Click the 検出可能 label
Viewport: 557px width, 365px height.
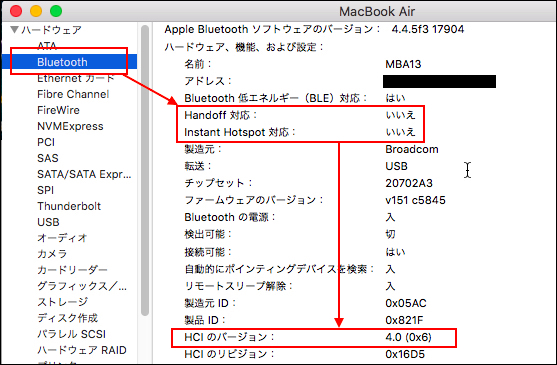[208, 234]
